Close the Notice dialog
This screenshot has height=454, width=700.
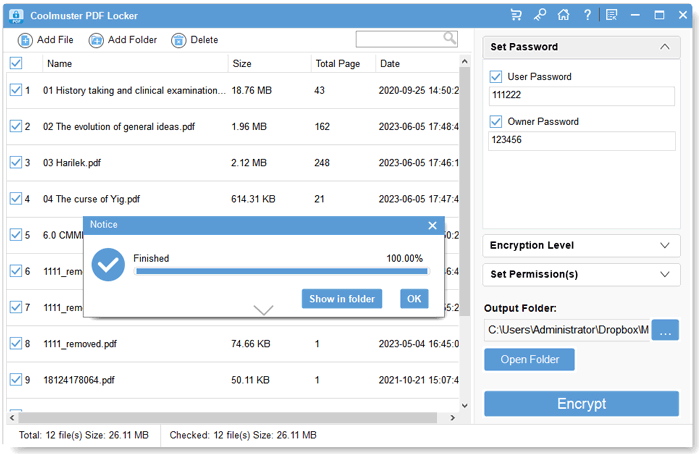click(432, 225)
